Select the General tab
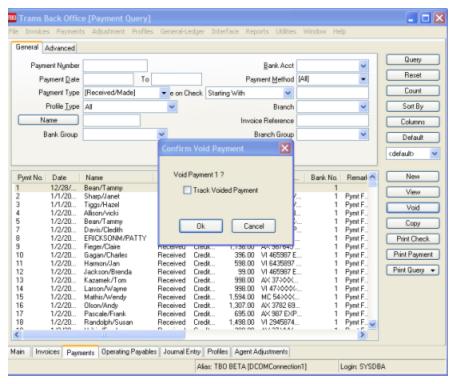This screenshot has width=456, height=384. pos(27,47)
